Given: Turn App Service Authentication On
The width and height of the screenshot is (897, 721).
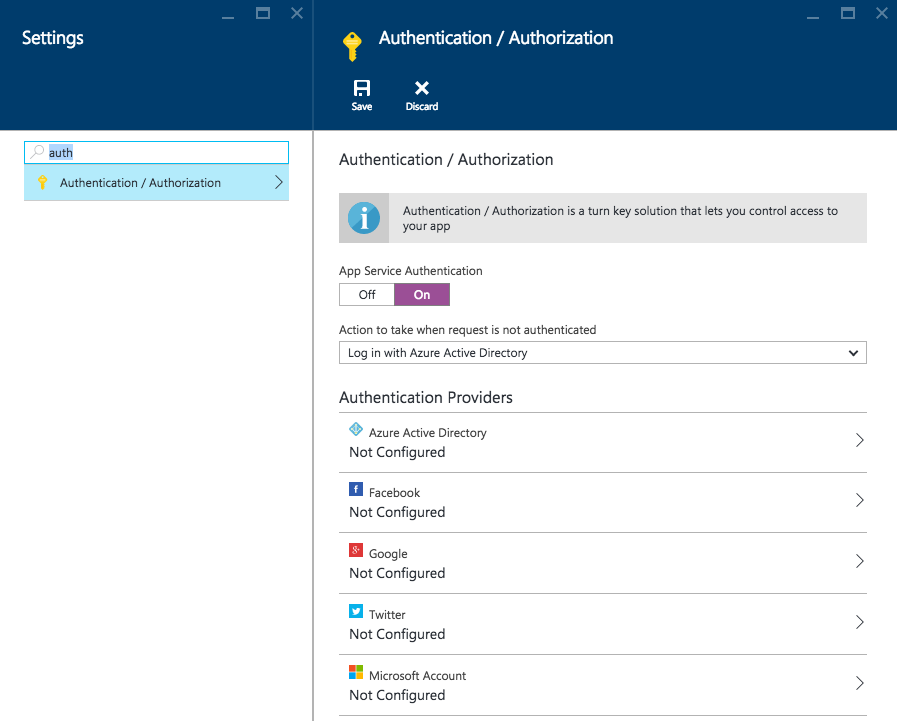Looking at the screenshot, I should coord(422,295).
